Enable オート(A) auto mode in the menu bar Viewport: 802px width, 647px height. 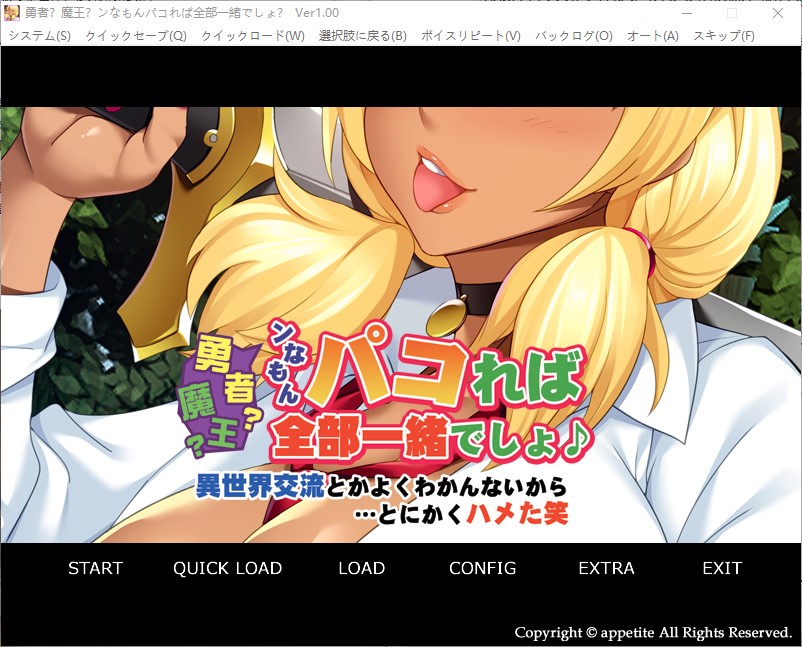(652, 36)
